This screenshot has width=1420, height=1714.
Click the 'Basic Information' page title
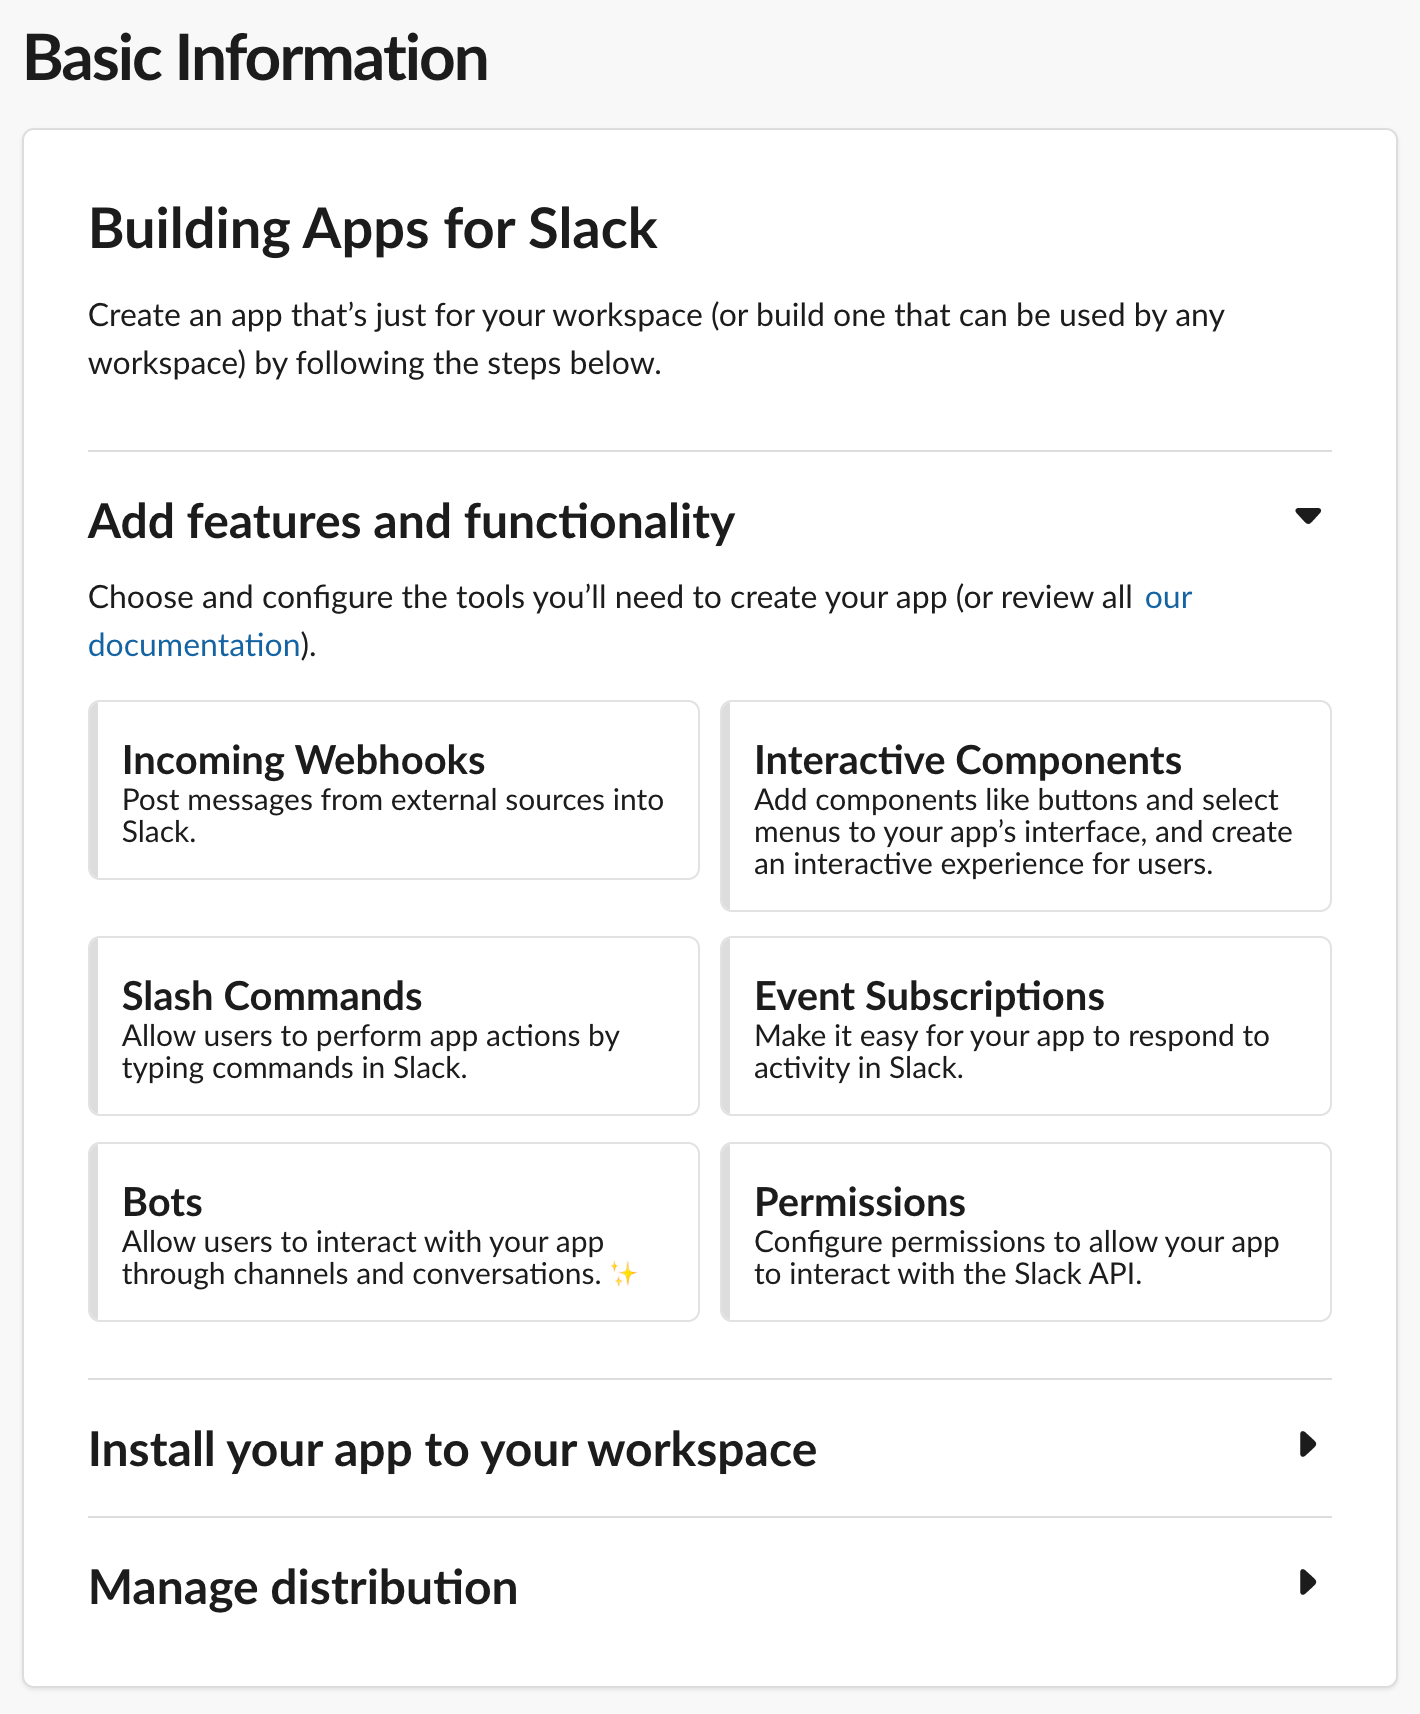(x=256, y=58)
